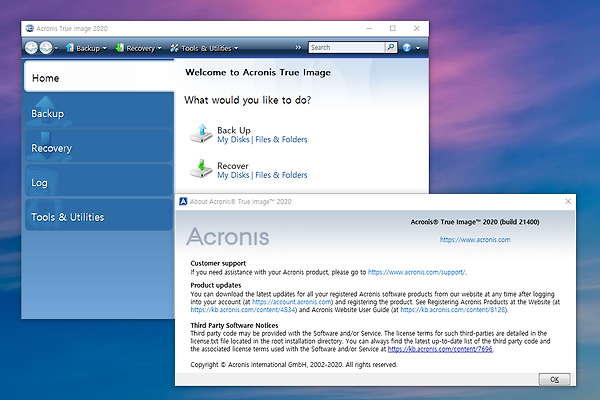The height and width of the screenshot is (400, 600).
Task: Select the Log sidebar tab
Action: (x=99, y=182)
